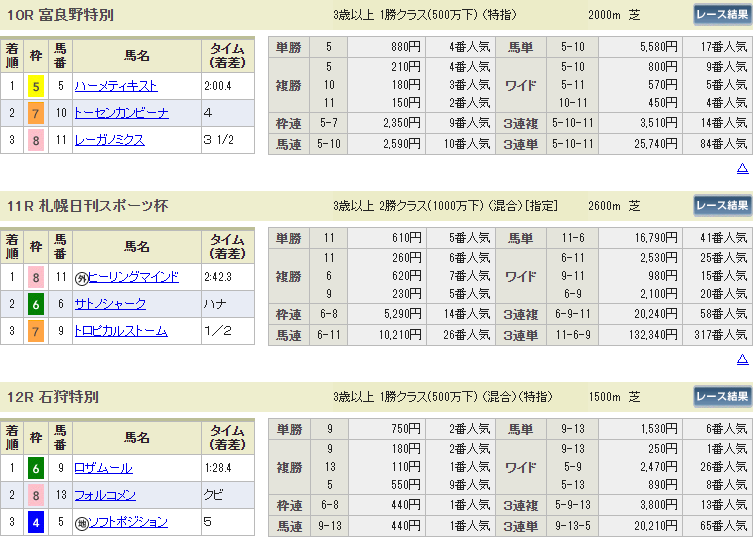Viewport: 753px width, 537px height.
Task: Open horse link トロピカルストーム
Action: coord(121,331)
